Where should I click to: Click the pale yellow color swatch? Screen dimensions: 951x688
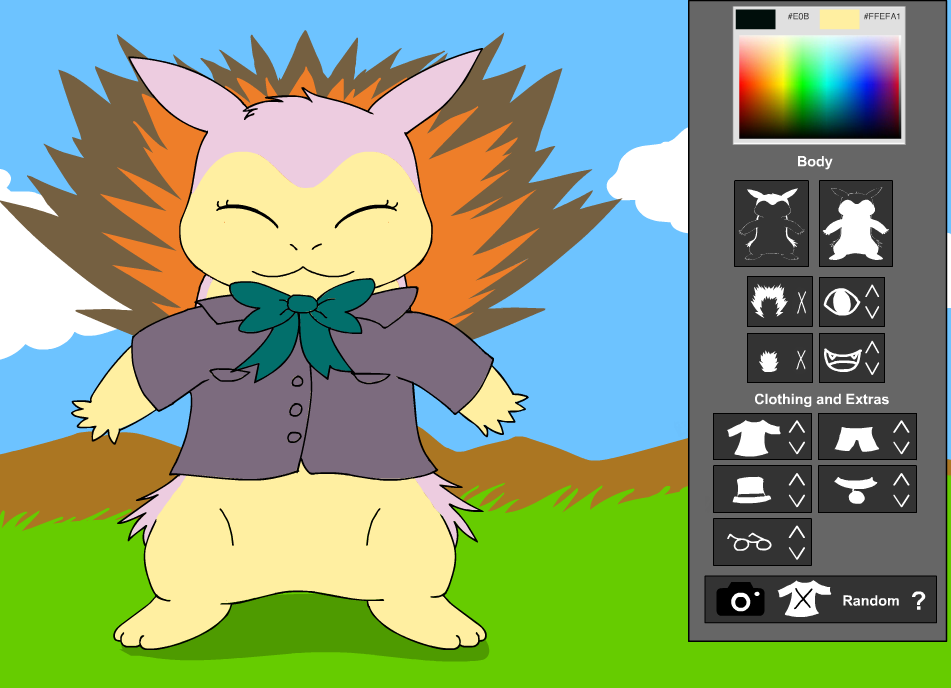pyautogui.click(x=839, y=19)
